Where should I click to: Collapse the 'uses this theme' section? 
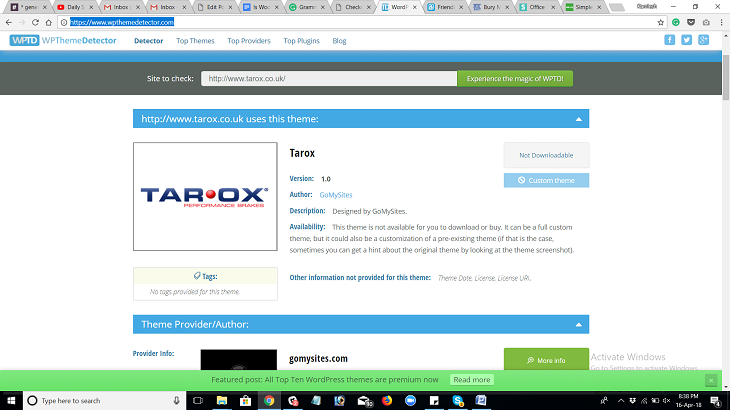coord(578,119)
